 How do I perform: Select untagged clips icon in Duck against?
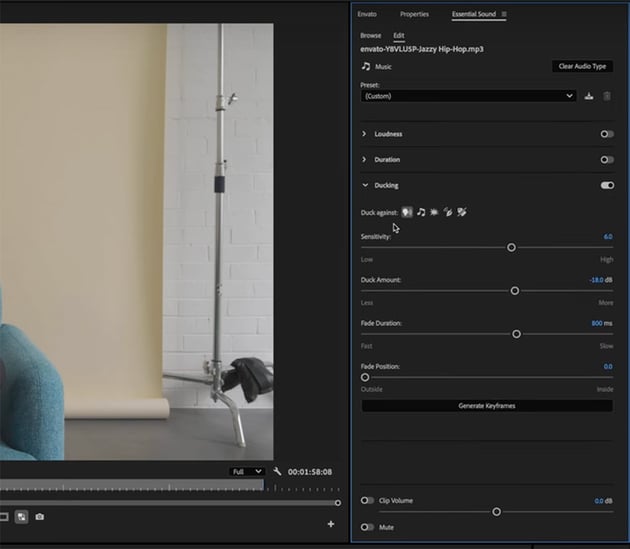(x=462, y=212)
